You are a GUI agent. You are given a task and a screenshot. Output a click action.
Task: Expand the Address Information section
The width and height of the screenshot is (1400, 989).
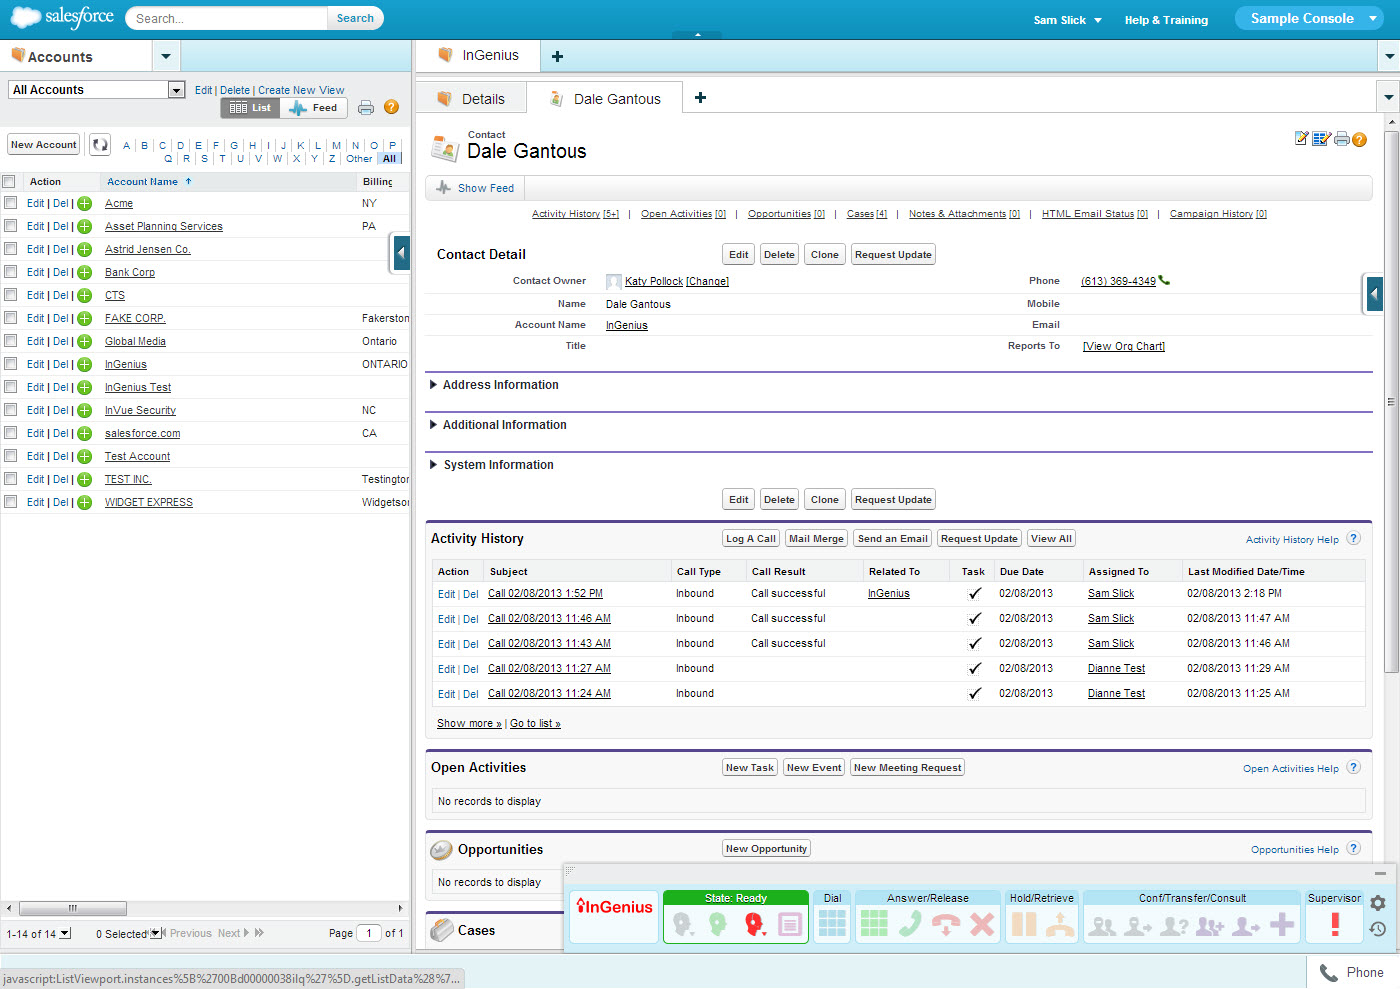click(500, 385)
